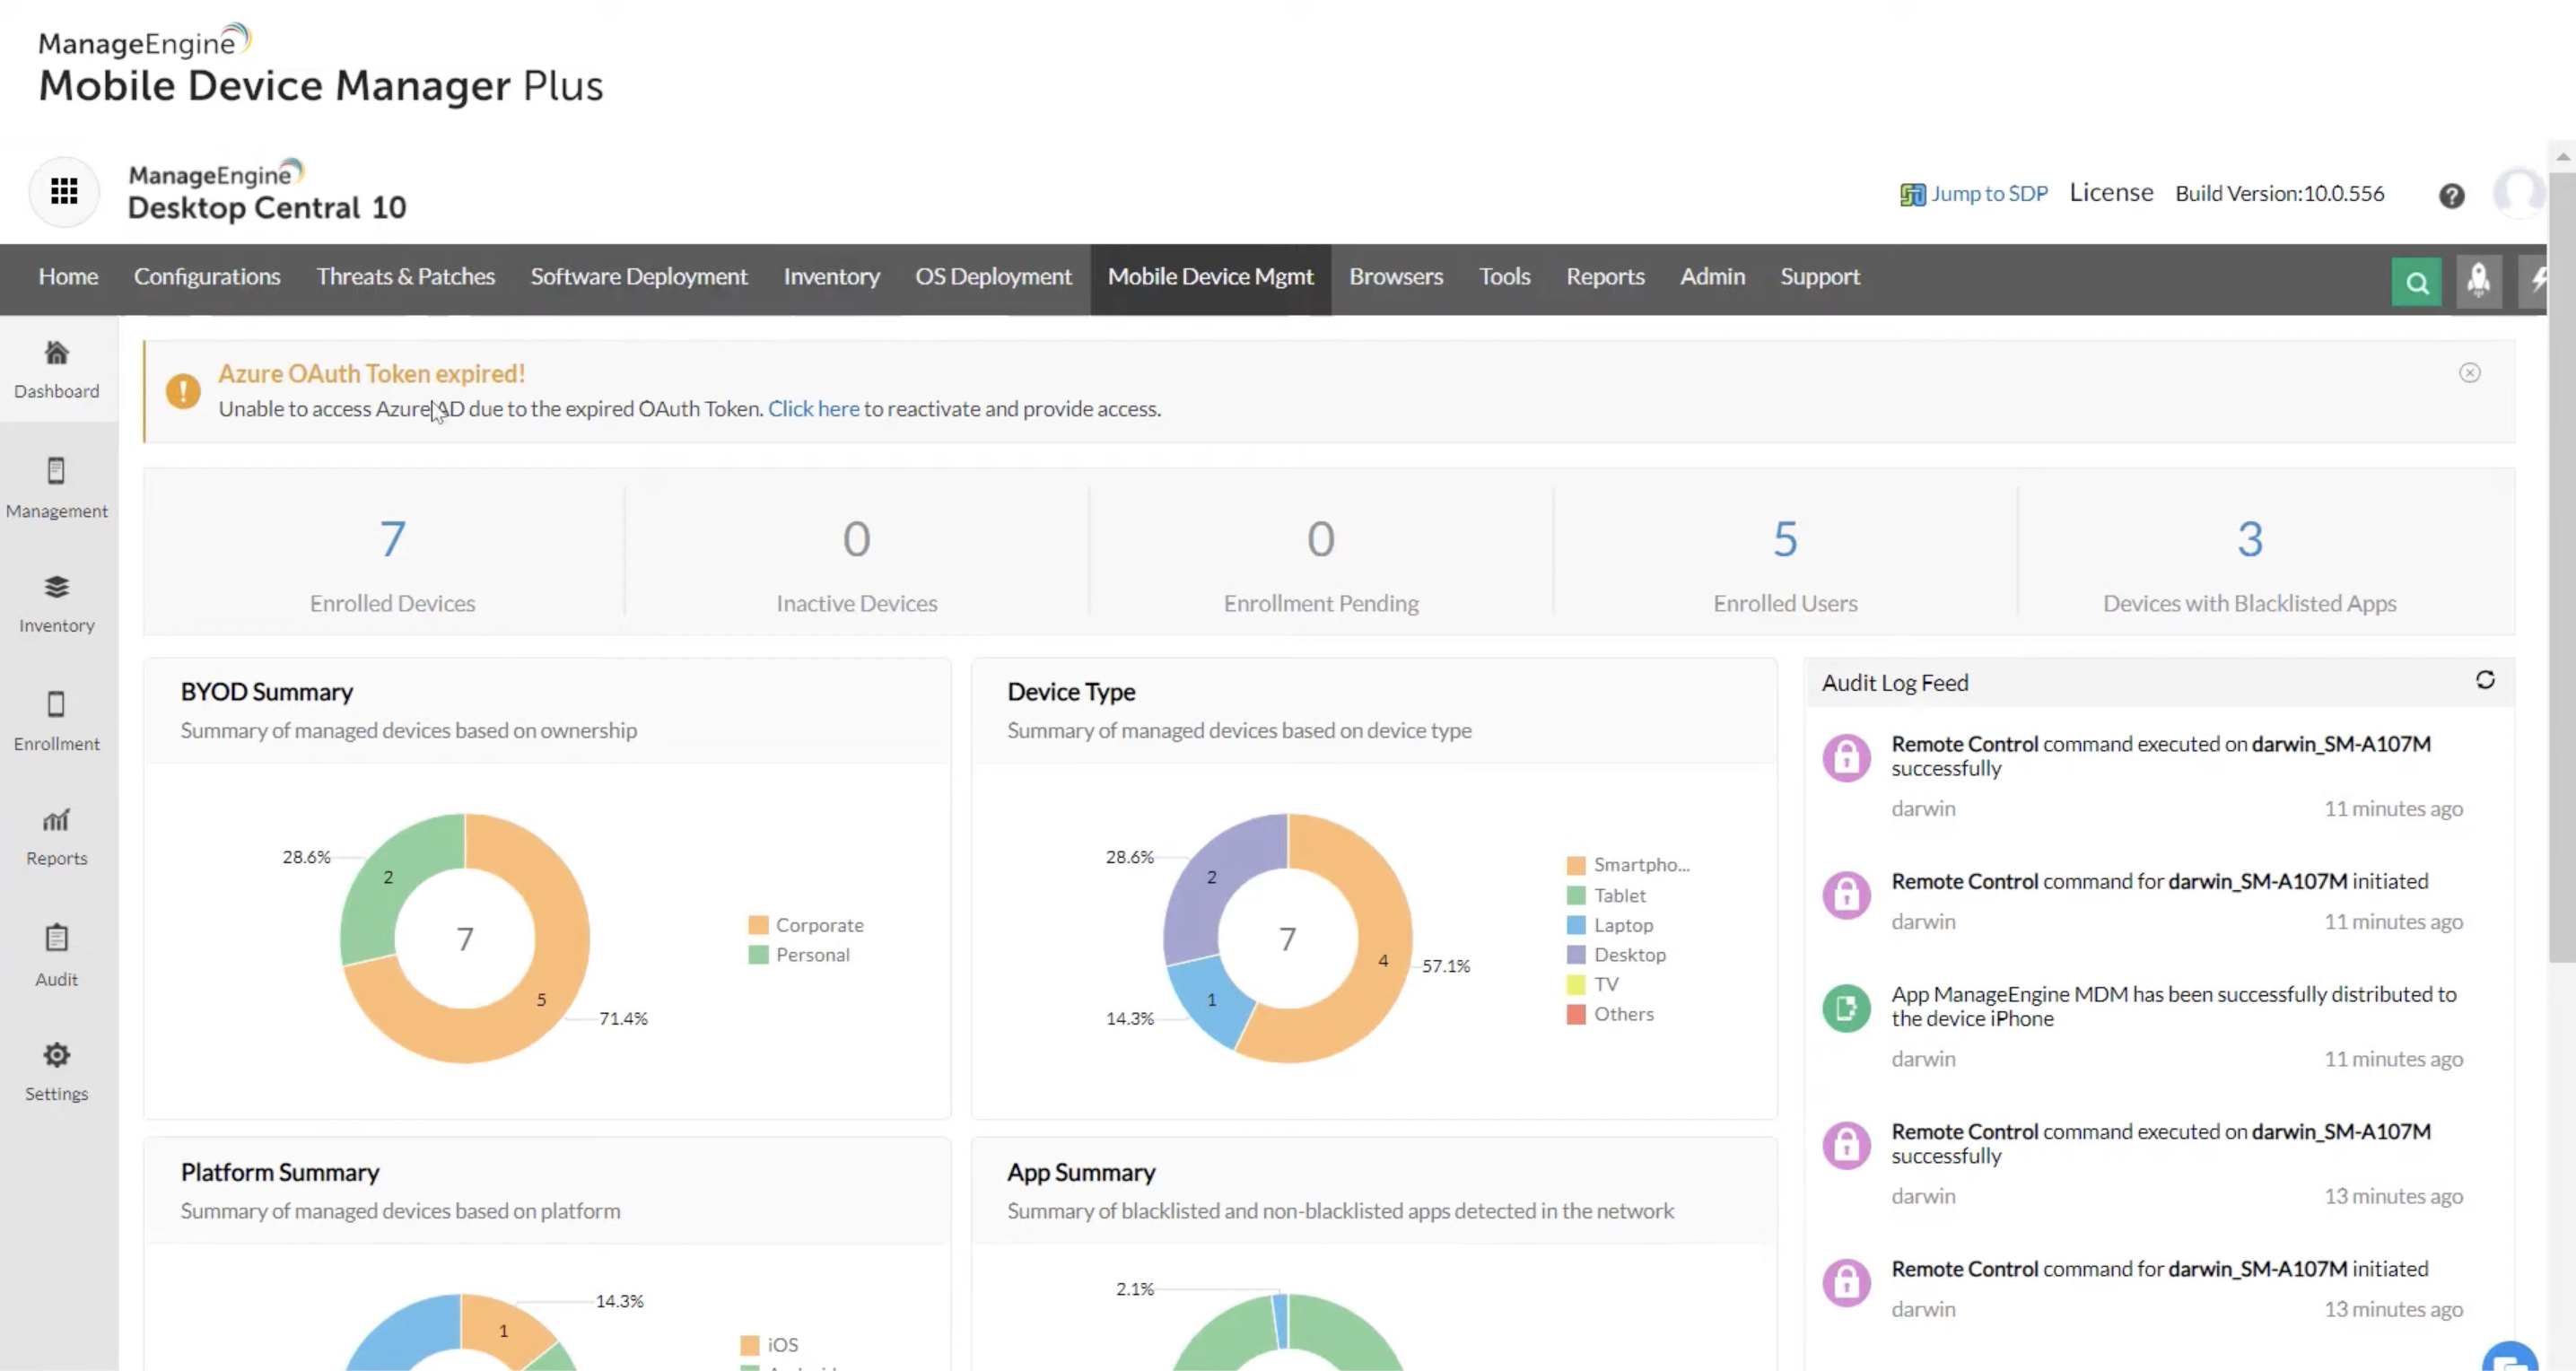Open the Configurations menu

coord(207,277)
